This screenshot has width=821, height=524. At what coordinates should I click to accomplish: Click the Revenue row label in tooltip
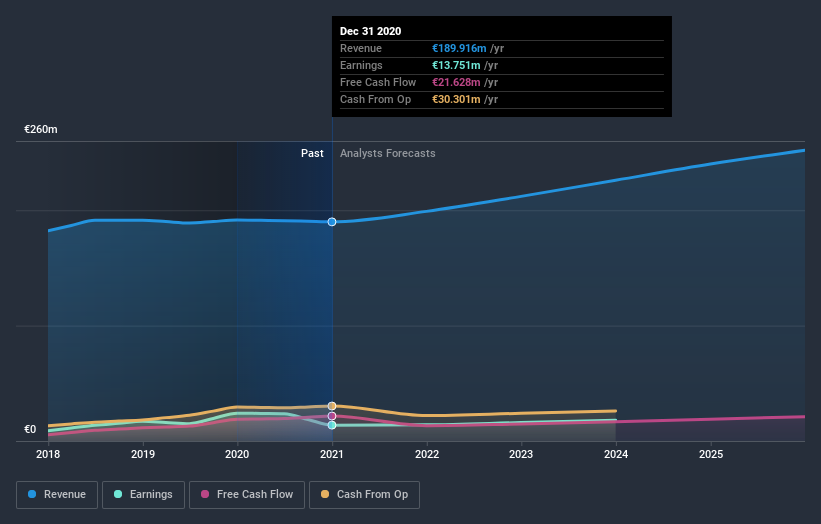361,48
